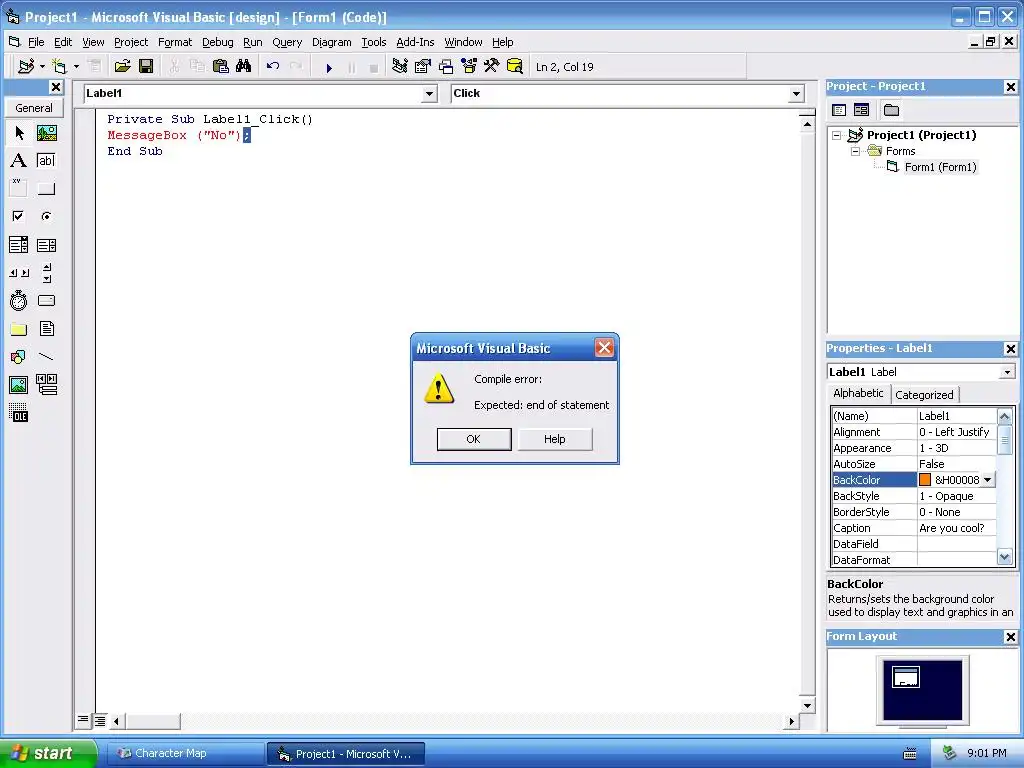Viewport: 1024px width, 768px height.
Task: Select the PictureBox control tool
Action: (x=46, y=133)
